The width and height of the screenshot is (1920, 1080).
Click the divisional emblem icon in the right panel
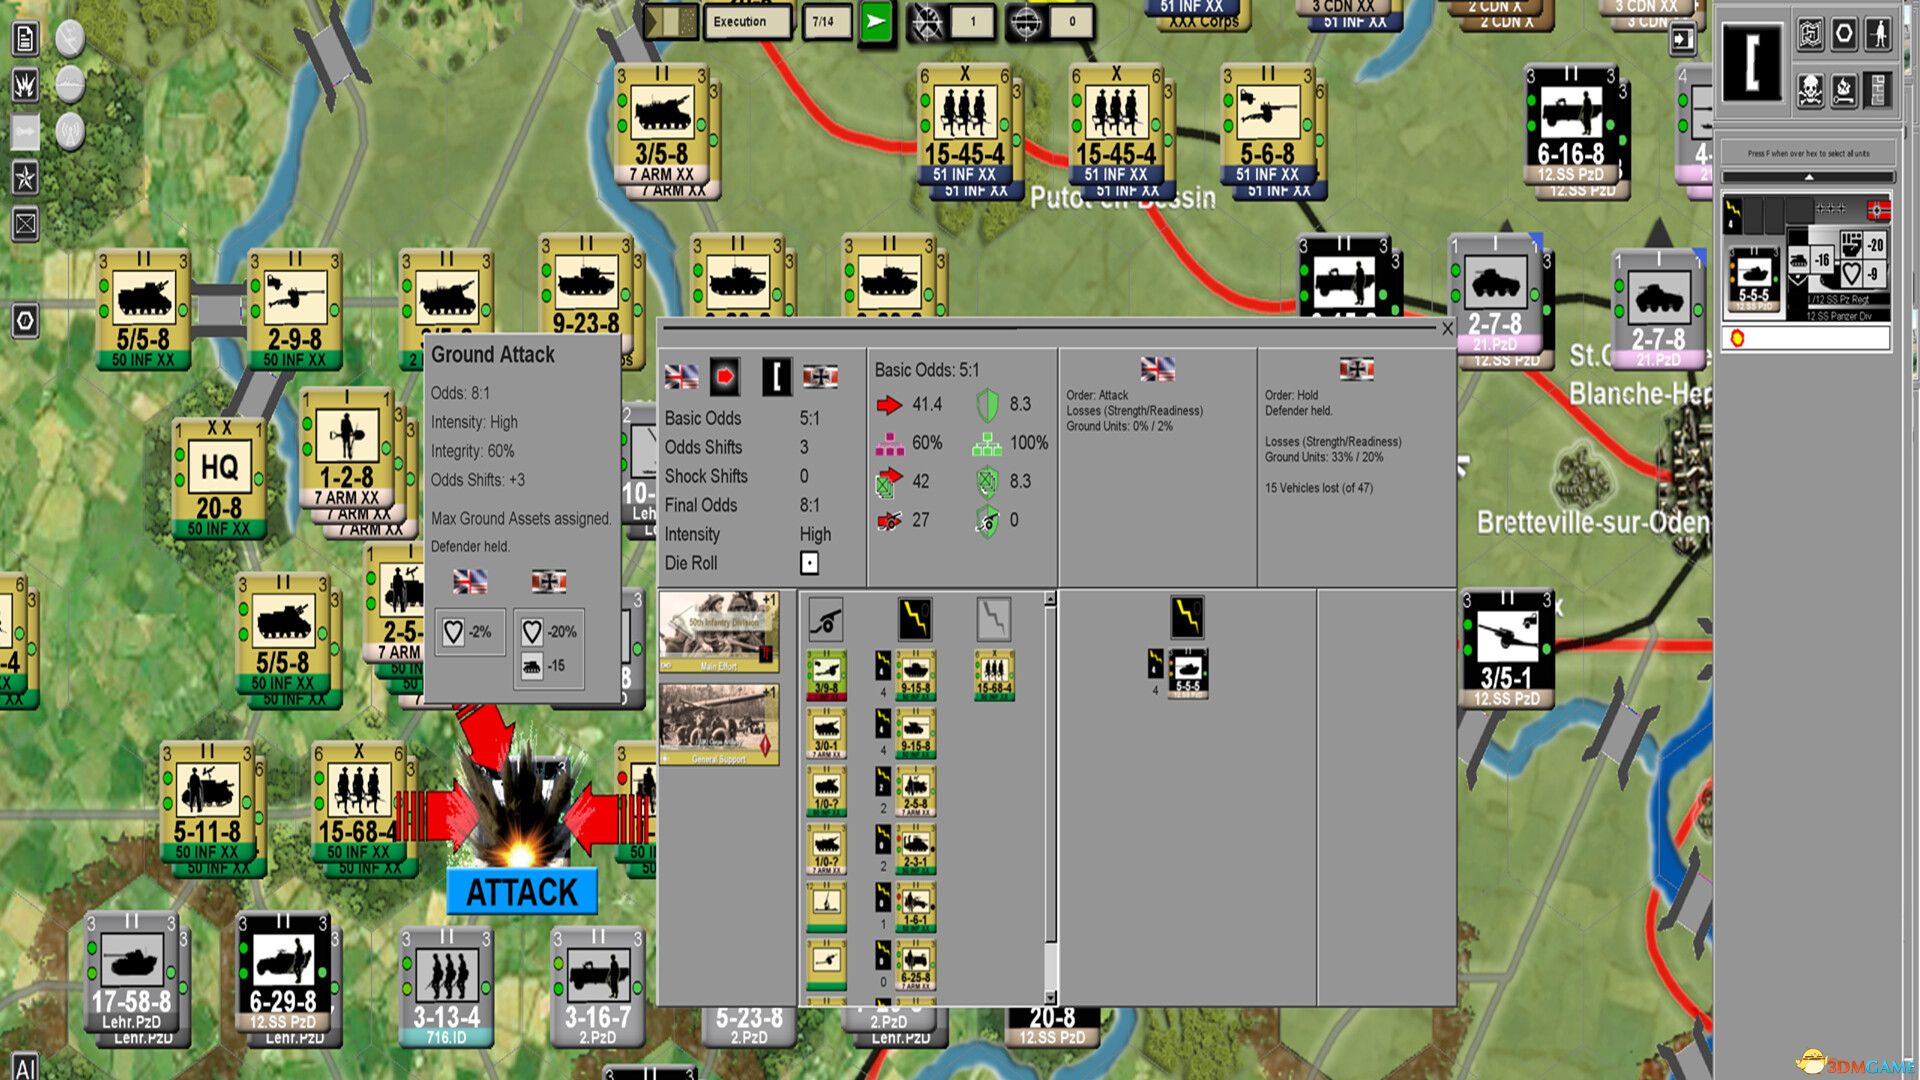click(1813, 35)
